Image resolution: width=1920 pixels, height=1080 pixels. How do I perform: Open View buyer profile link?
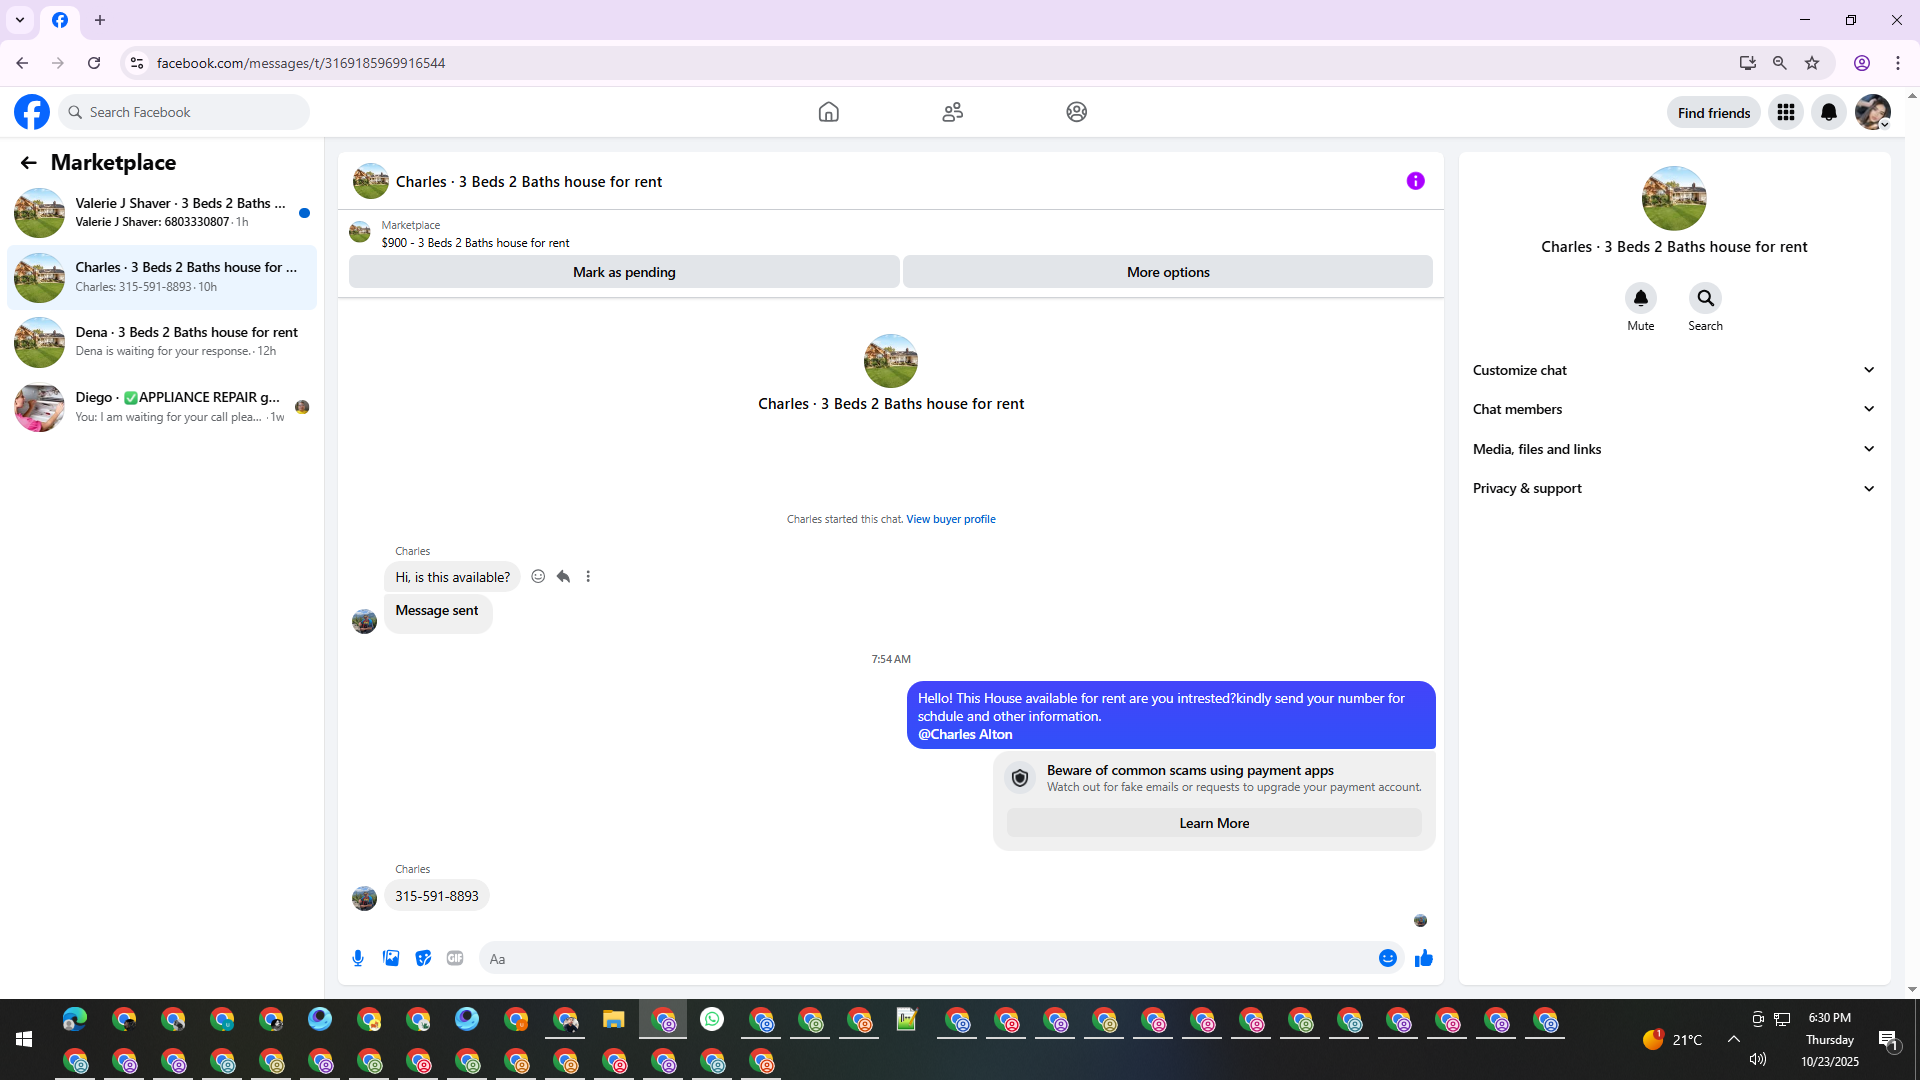pyautogui.click(x=950, y=519)
